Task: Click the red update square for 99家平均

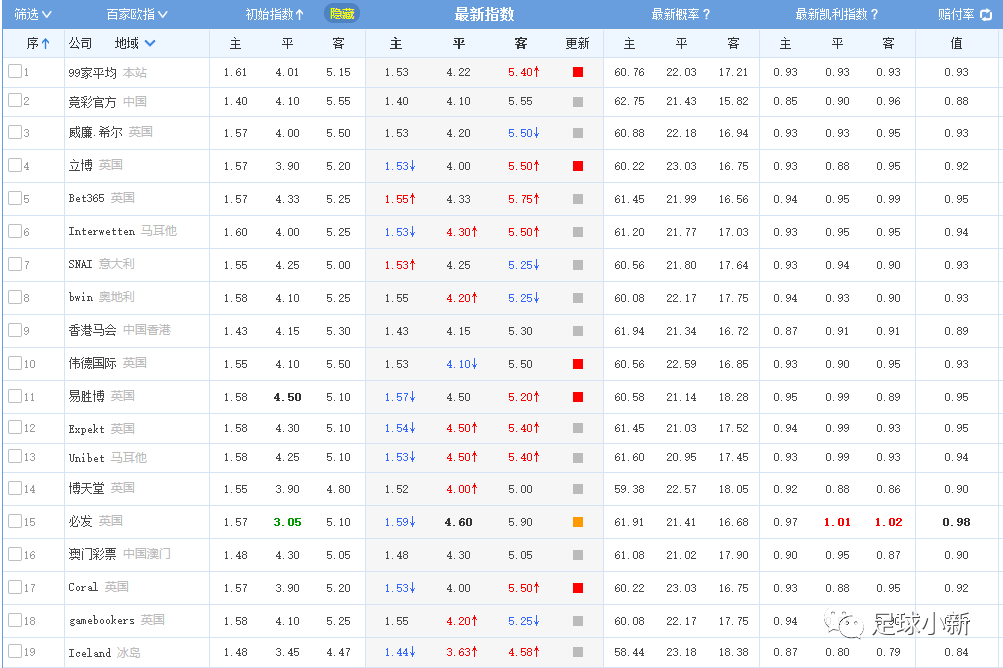Action: (578, 72)
